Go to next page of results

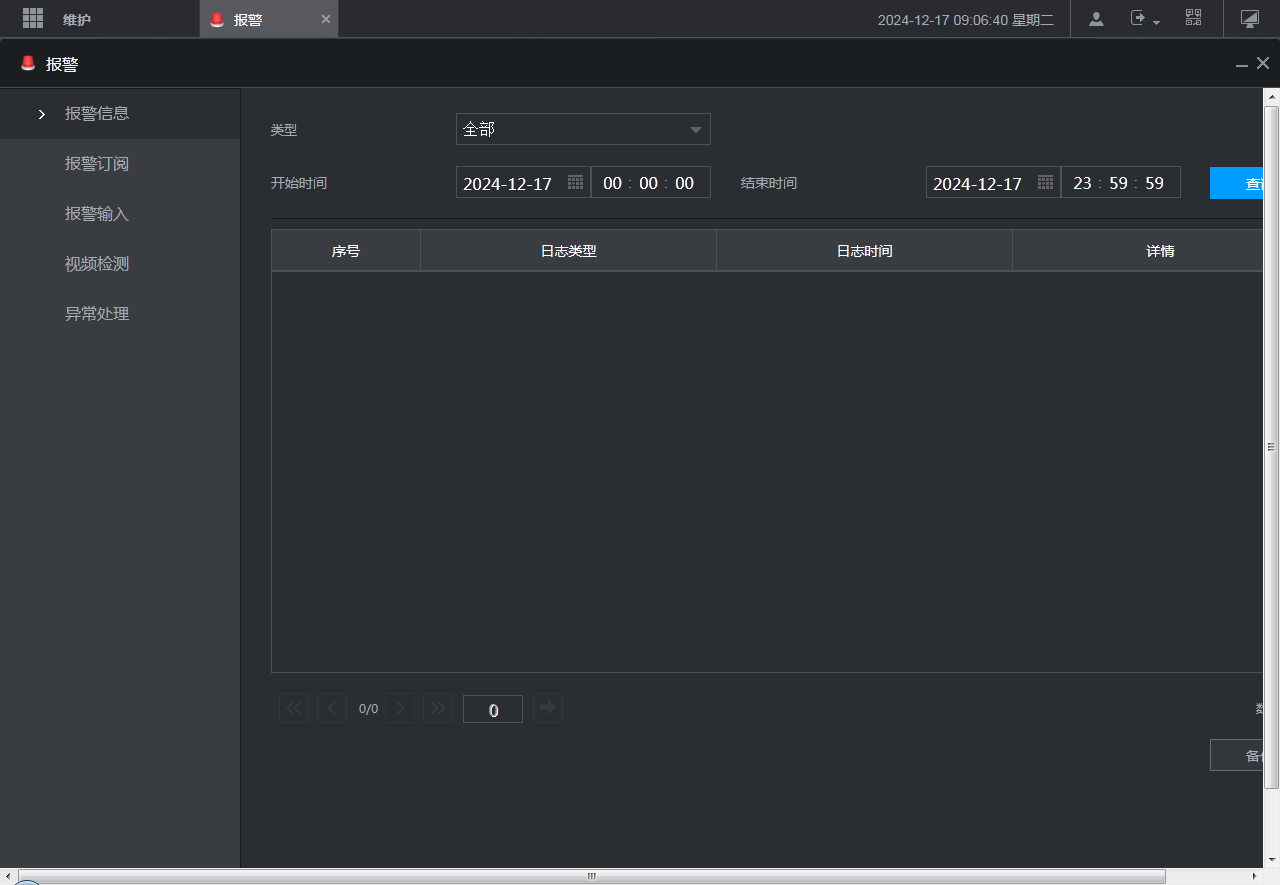pyautogui.click(x=400, y=708)
